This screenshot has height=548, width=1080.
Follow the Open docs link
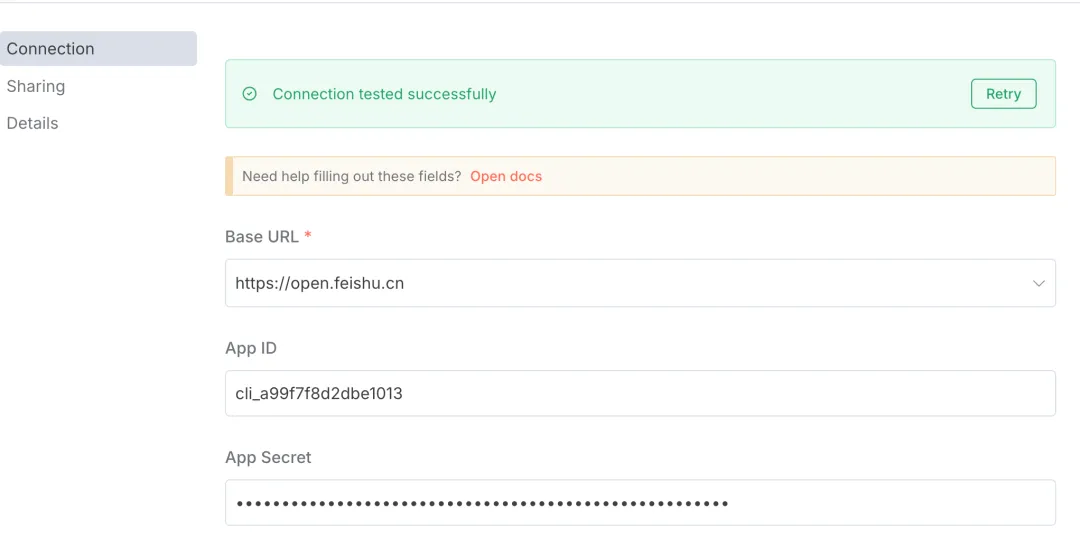click(506, 176)
